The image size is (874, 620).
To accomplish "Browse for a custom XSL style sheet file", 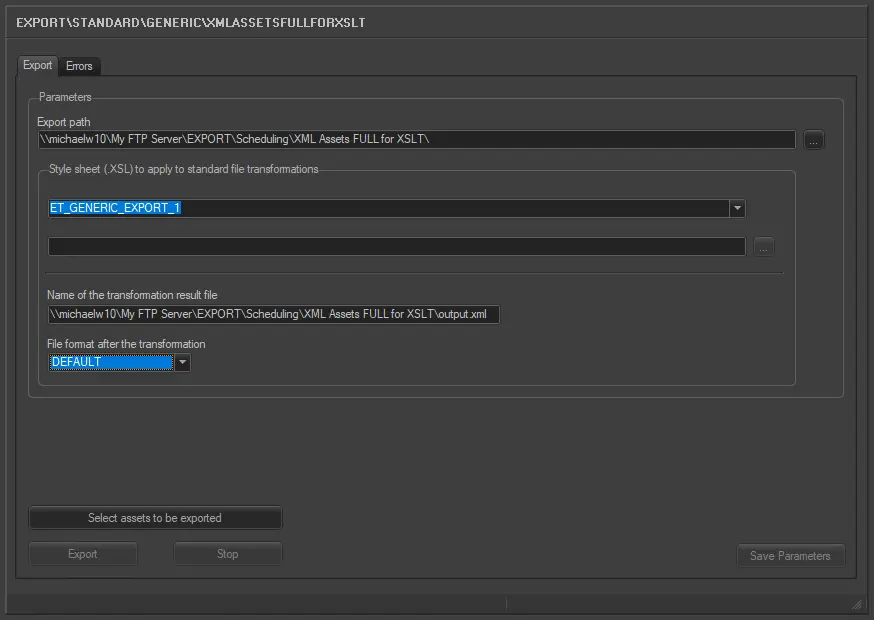I will pyautogui.click(x=764, y=246).
